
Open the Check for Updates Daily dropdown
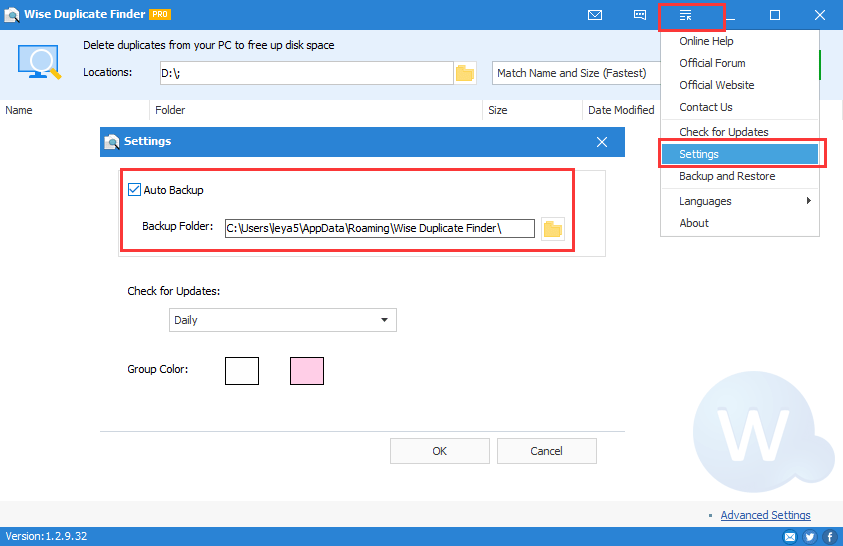click(x=283, y=320)
